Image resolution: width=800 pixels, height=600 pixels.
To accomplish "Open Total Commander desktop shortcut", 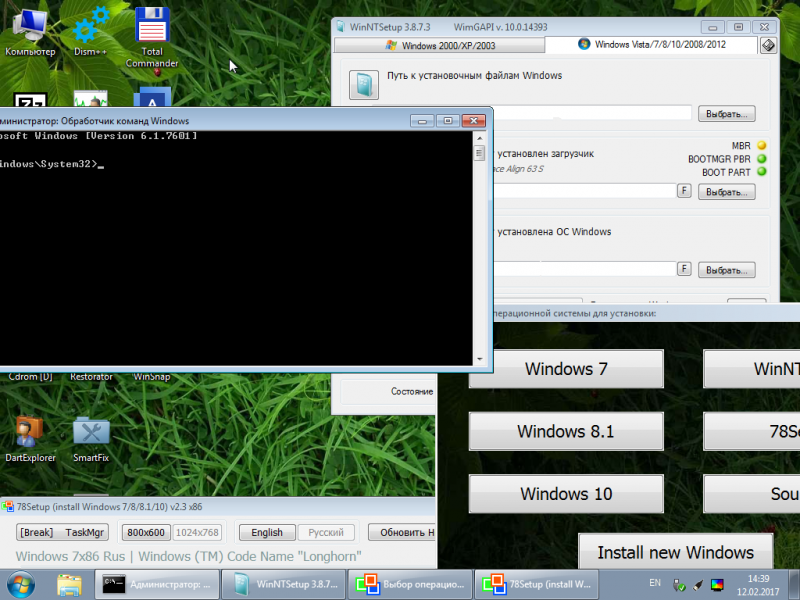I will [x=152, y=38].
